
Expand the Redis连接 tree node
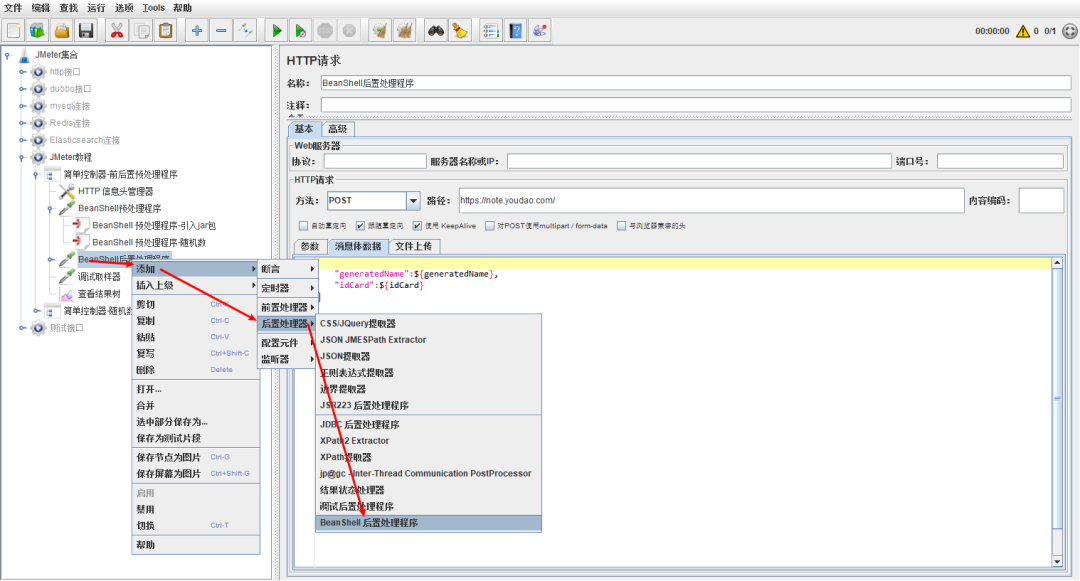tap(22, 123)
